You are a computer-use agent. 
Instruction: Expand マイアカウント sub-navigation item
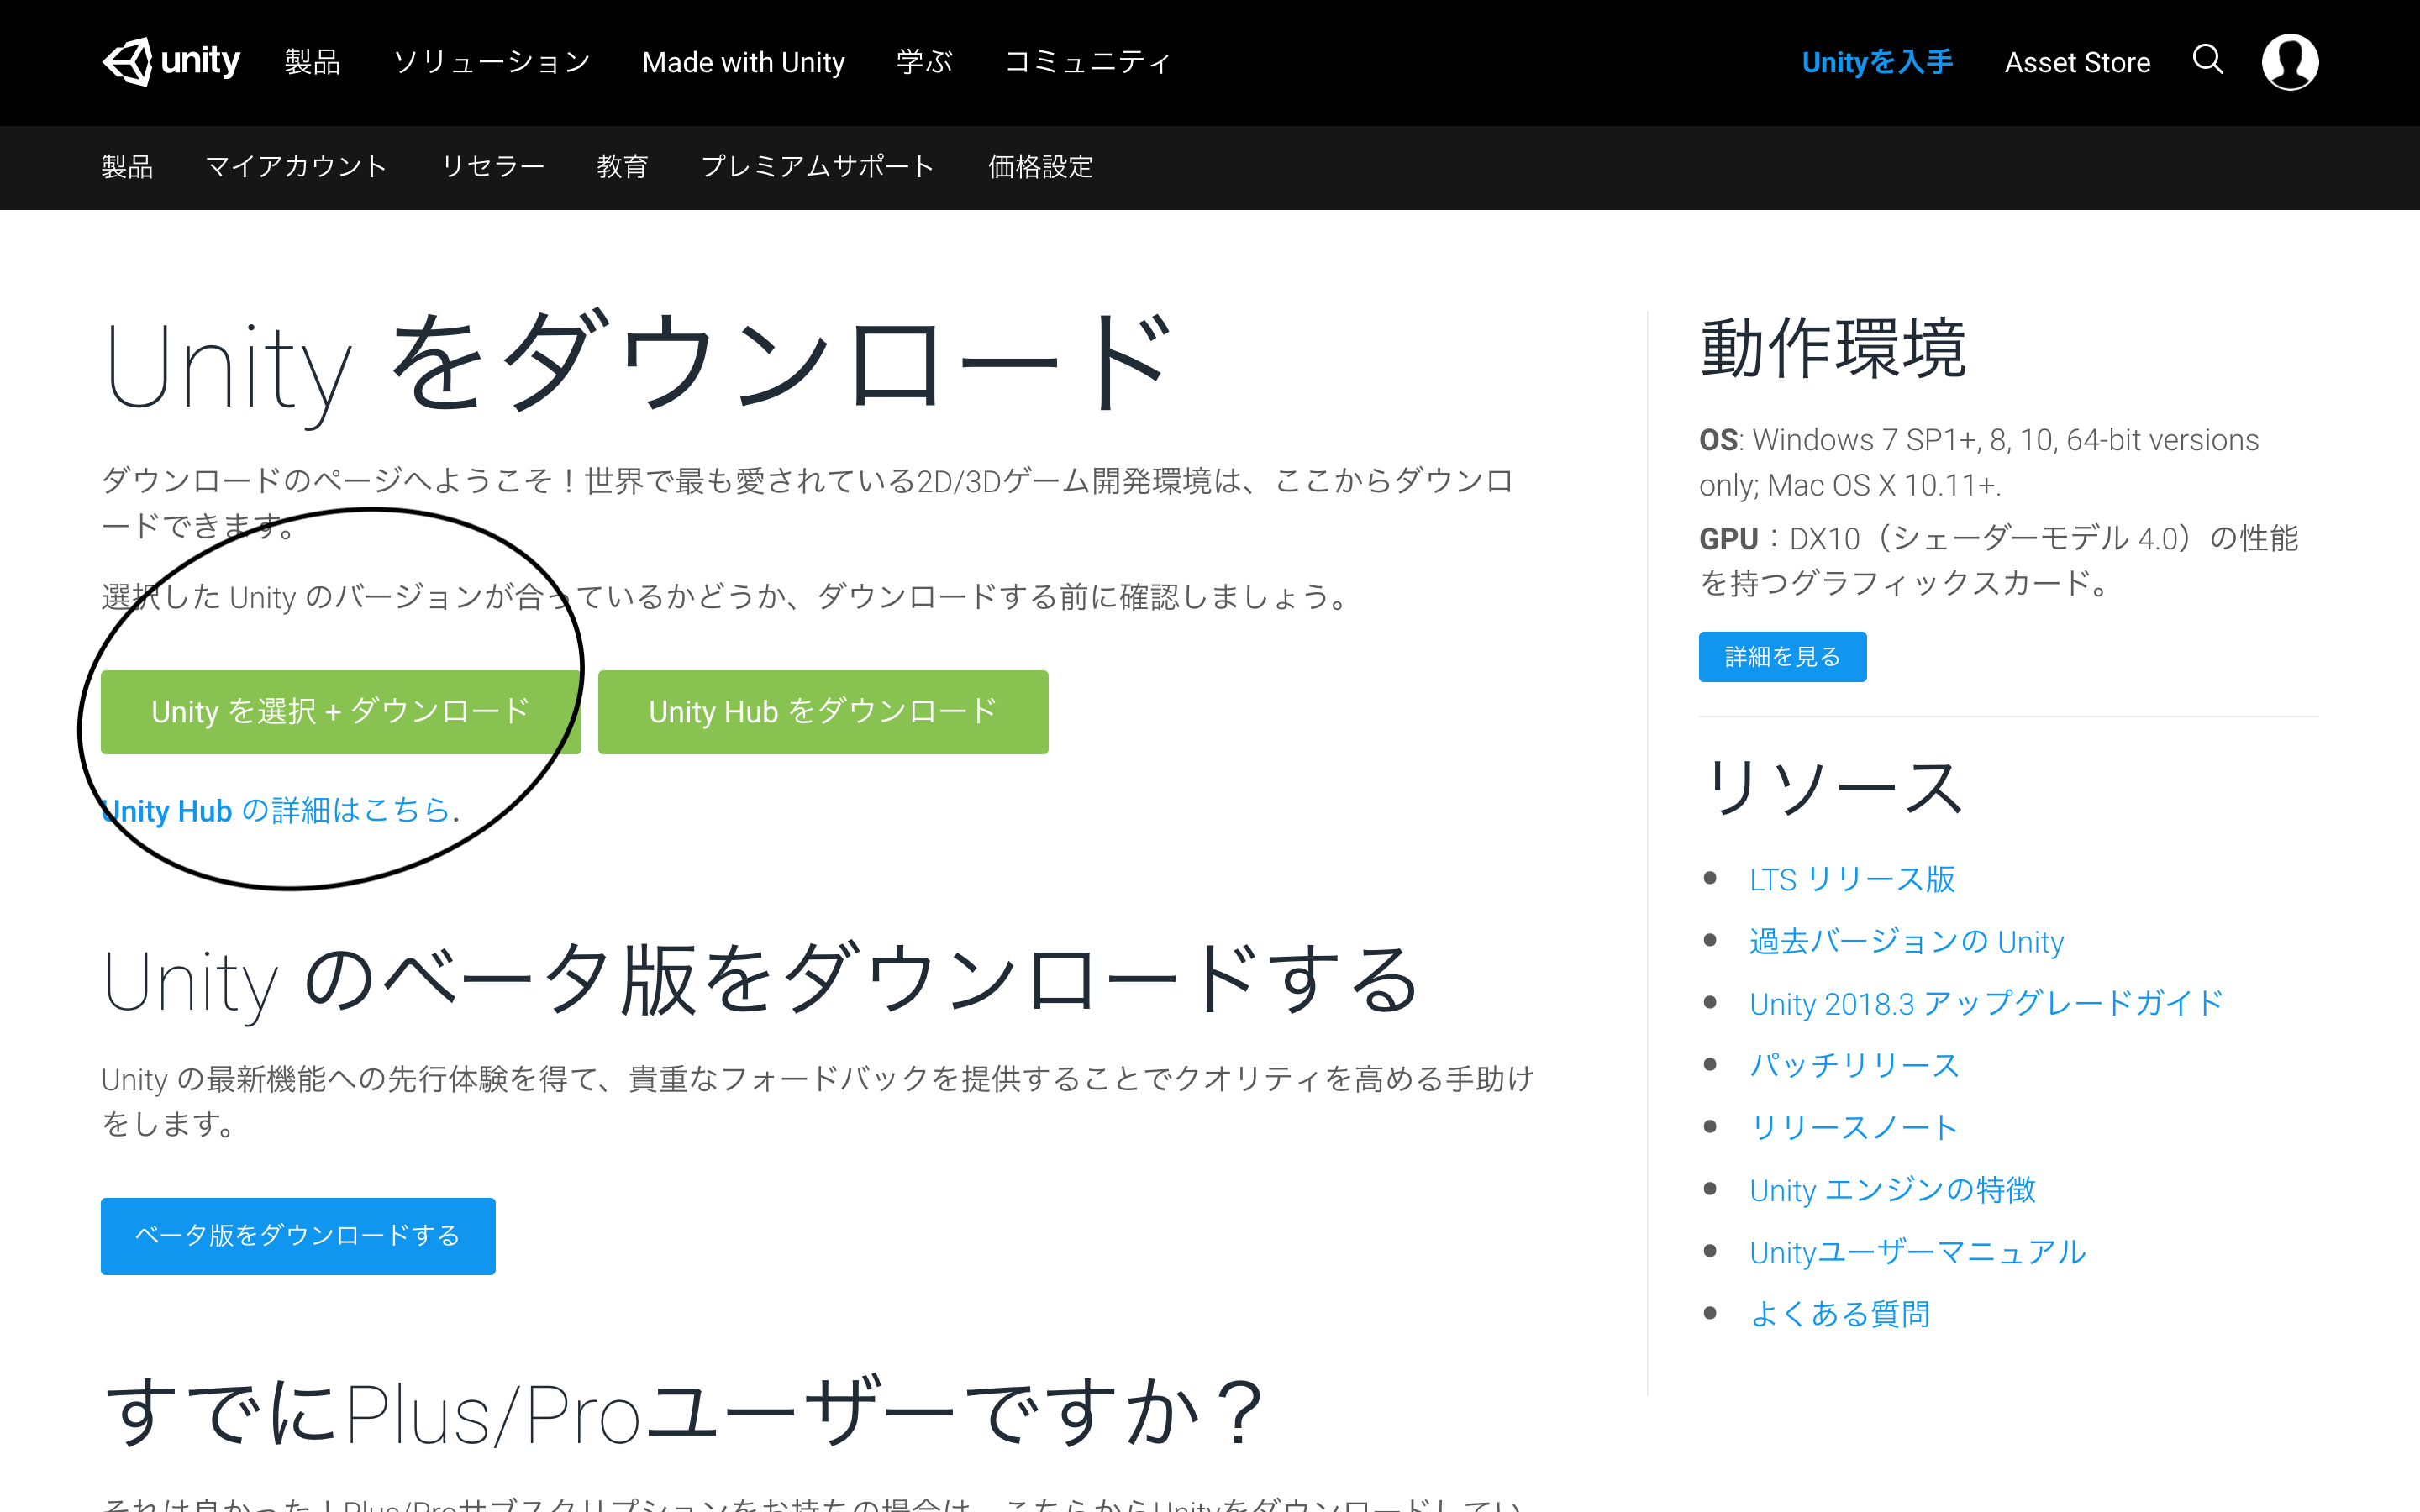click(296, 167)
